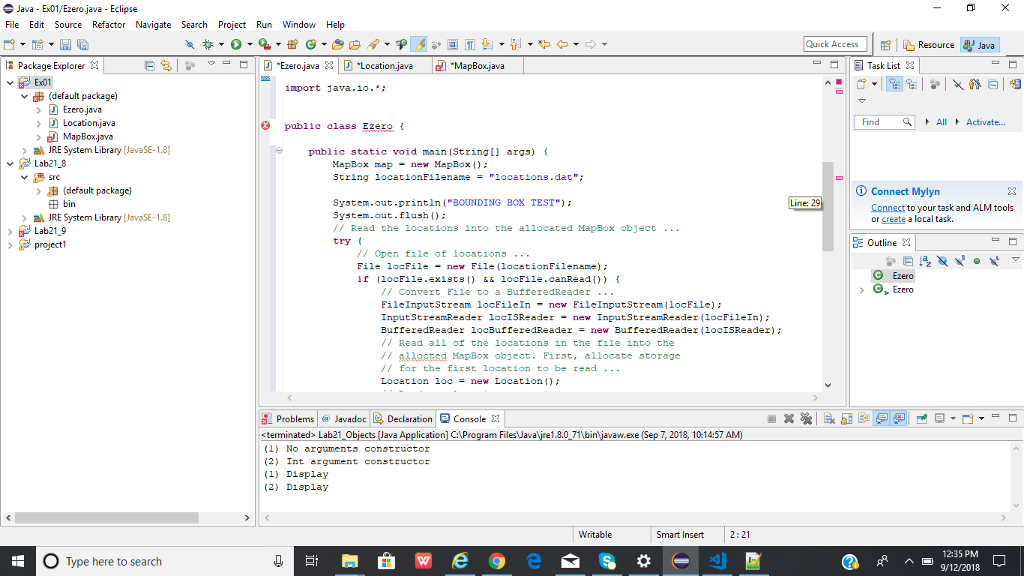Collapse the Ex01 project tree

tap(12, 81)
